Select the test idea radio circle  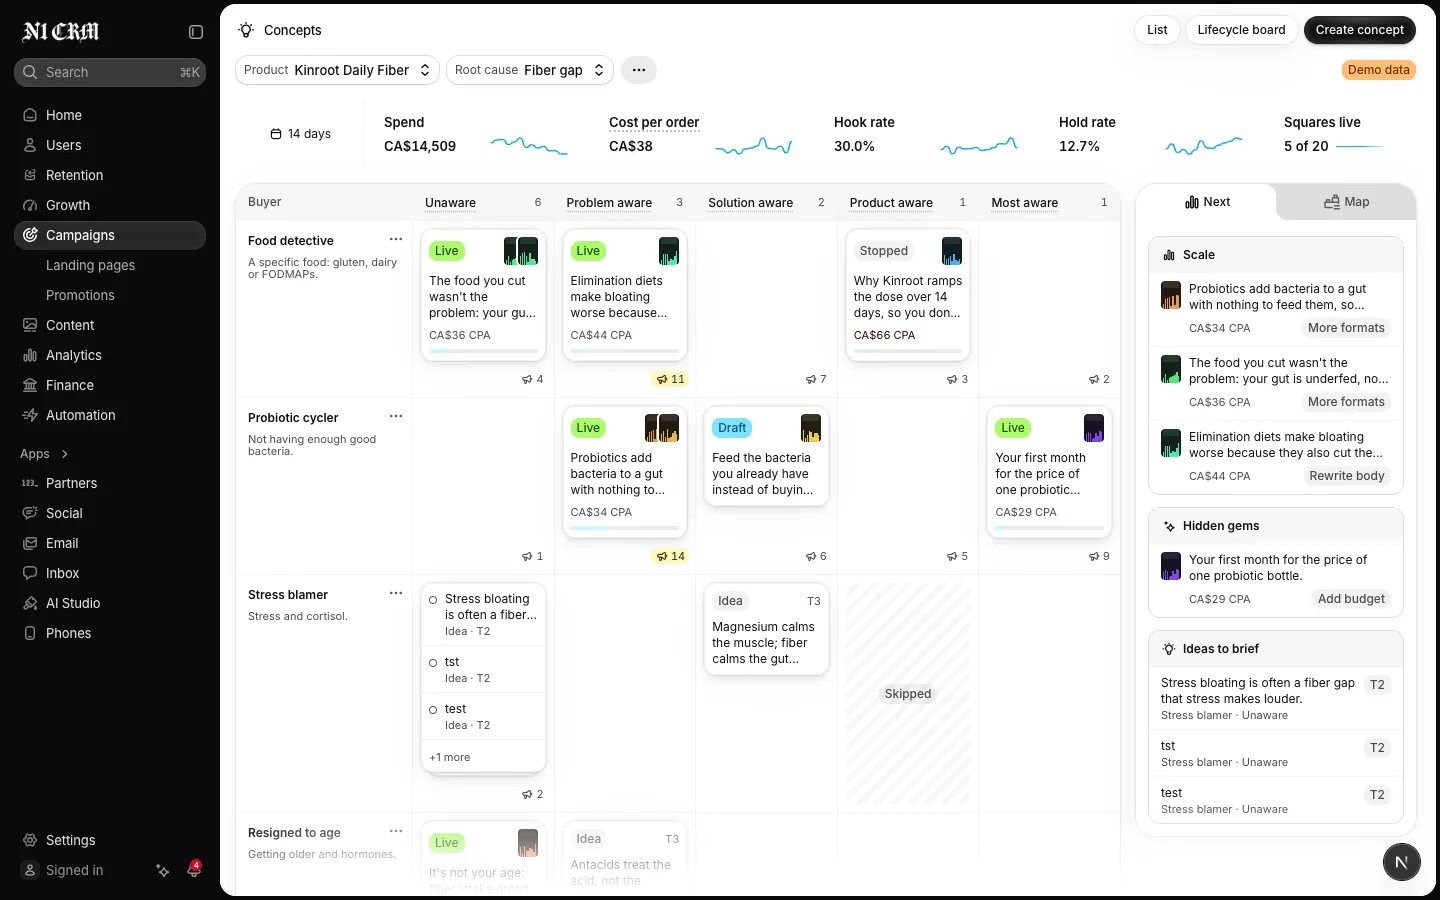(x=433, y=710)
